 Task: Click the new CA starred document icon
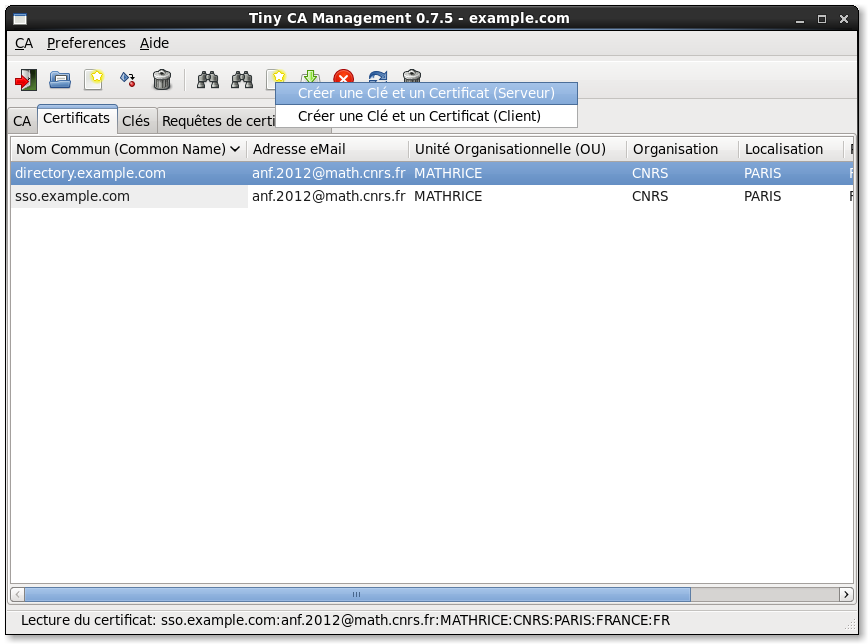[94, 79]
